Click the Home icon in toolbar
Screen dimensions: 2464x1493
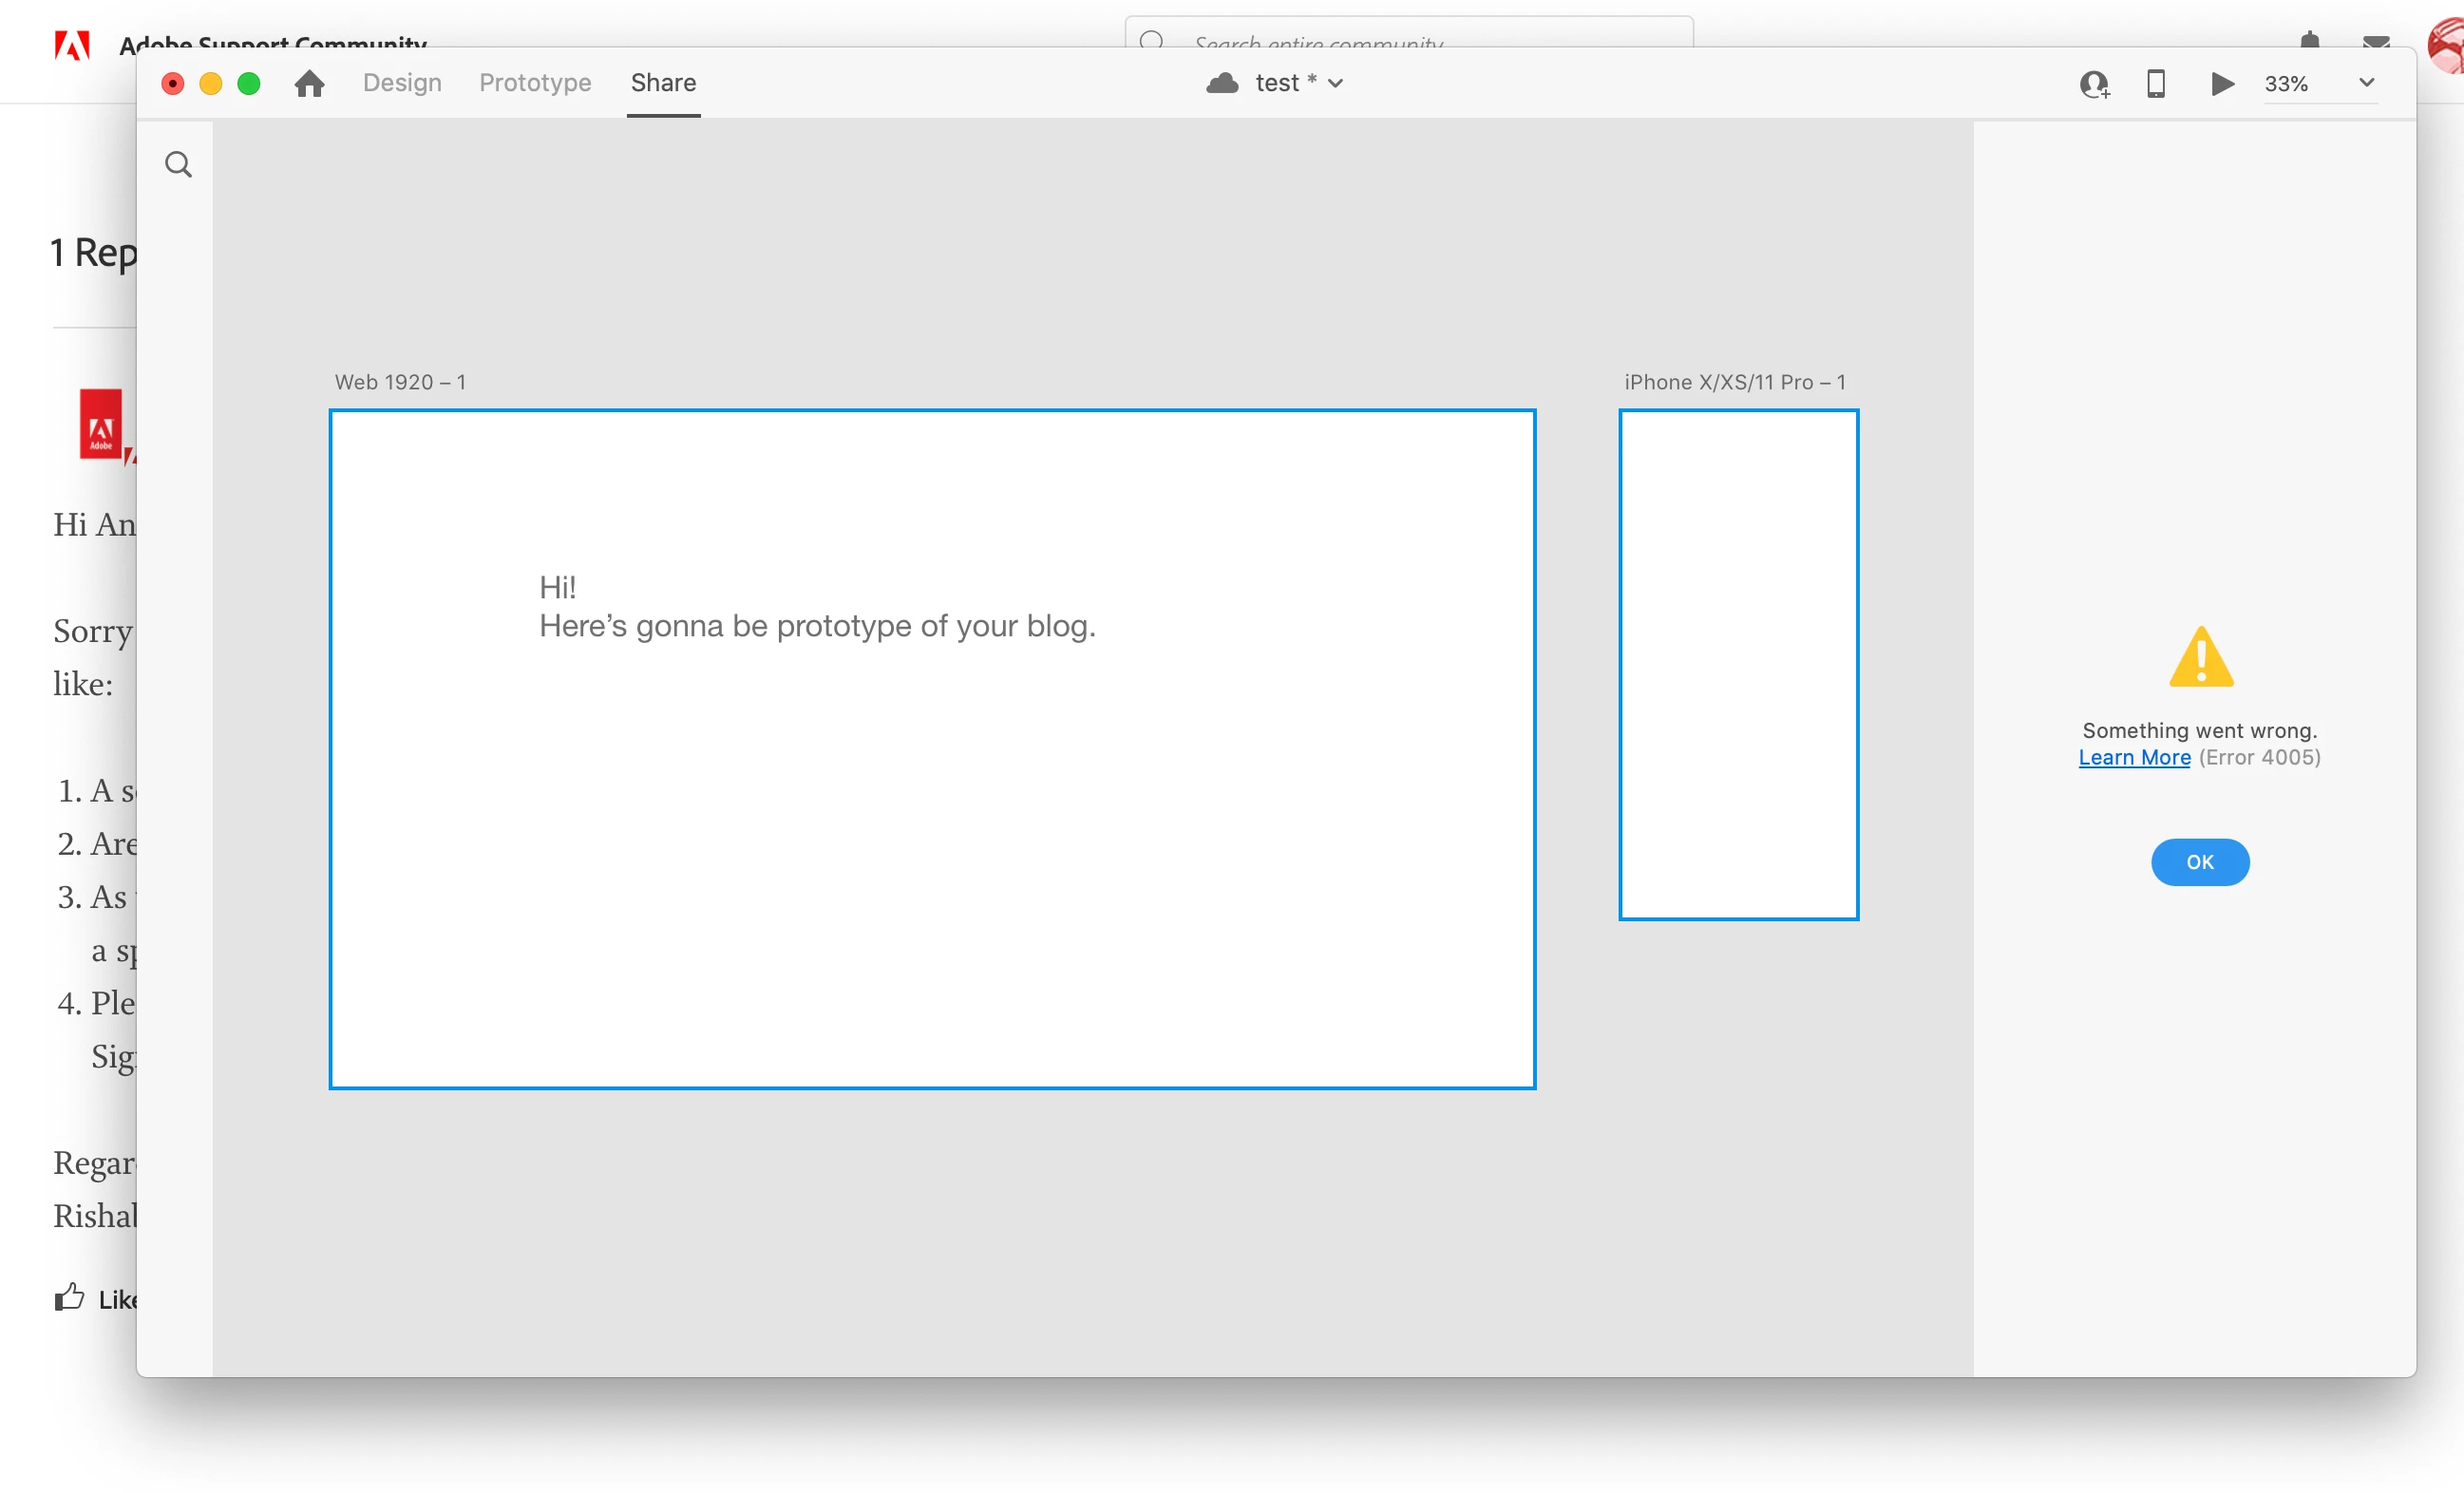[309, 83]
